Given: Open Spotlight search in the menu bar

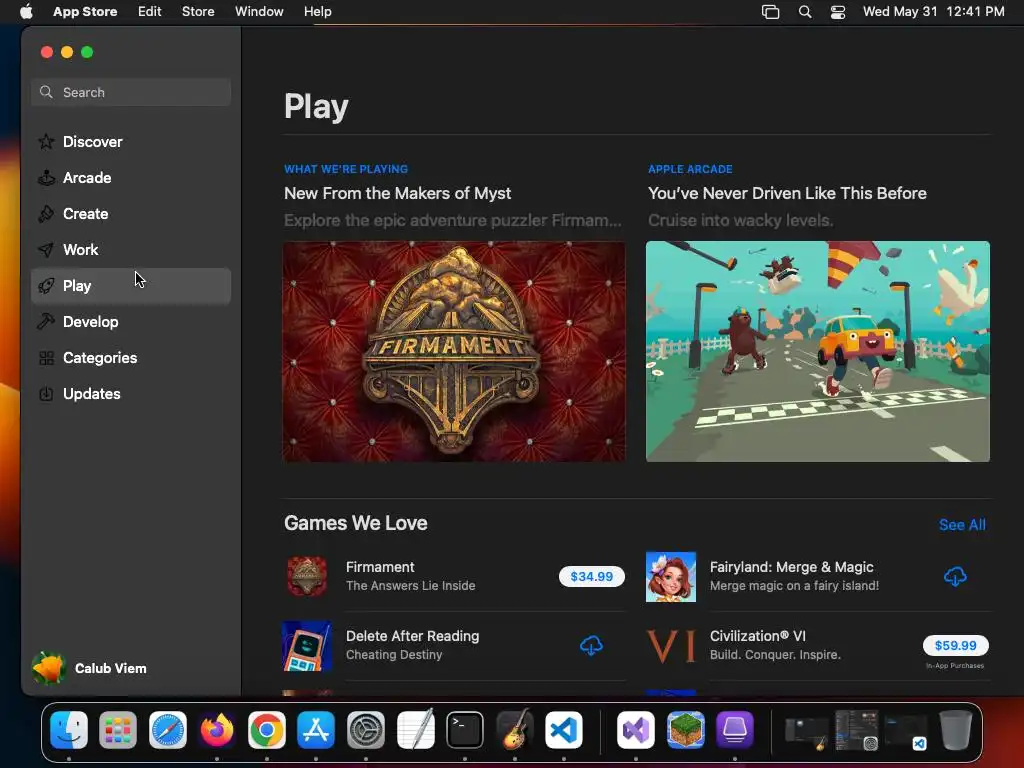Looking at the screenshot, I should [x=805, y=12].
